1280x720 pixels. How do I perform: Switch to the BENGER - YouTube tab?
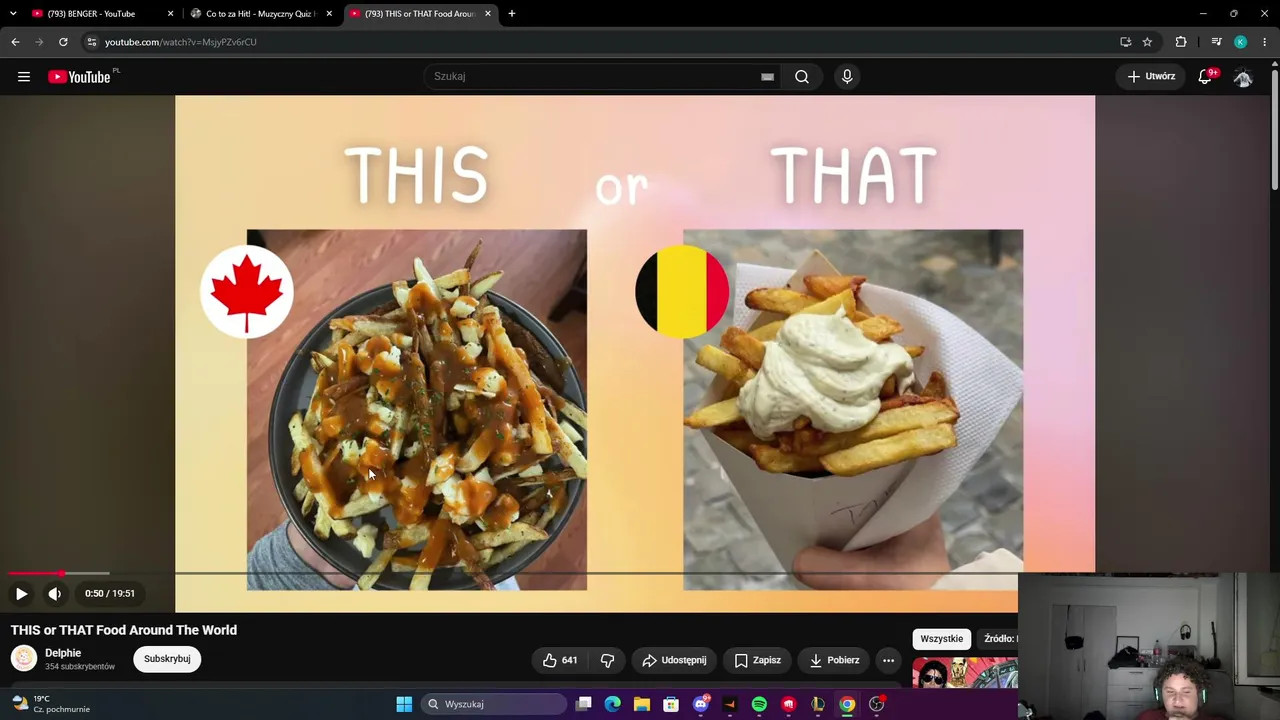coord(92,14)
